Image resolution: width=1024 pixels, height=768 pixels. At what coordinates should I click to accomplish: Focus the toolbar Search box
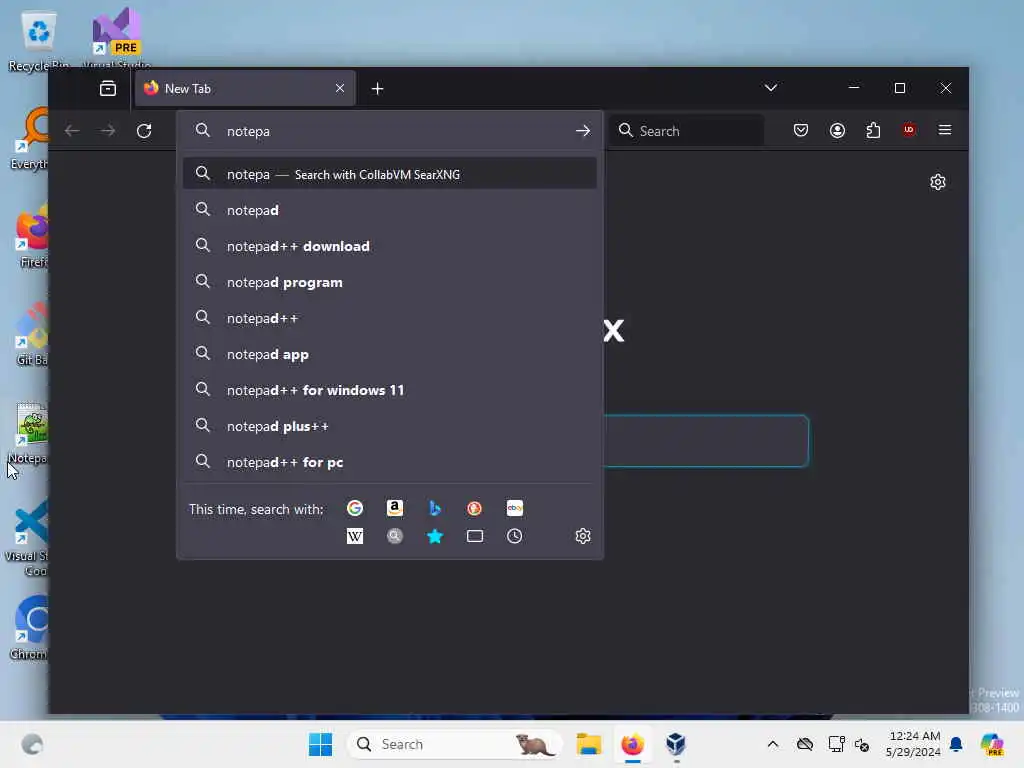[686, 131]
